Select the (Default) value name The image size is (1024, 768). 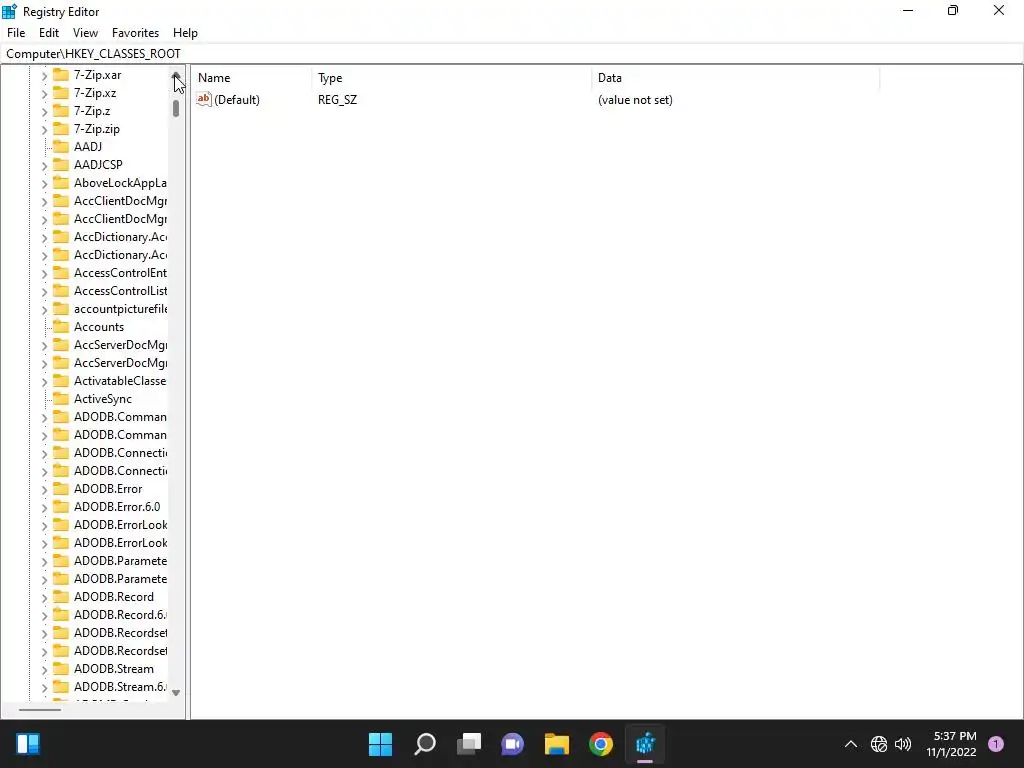point(237,100)
